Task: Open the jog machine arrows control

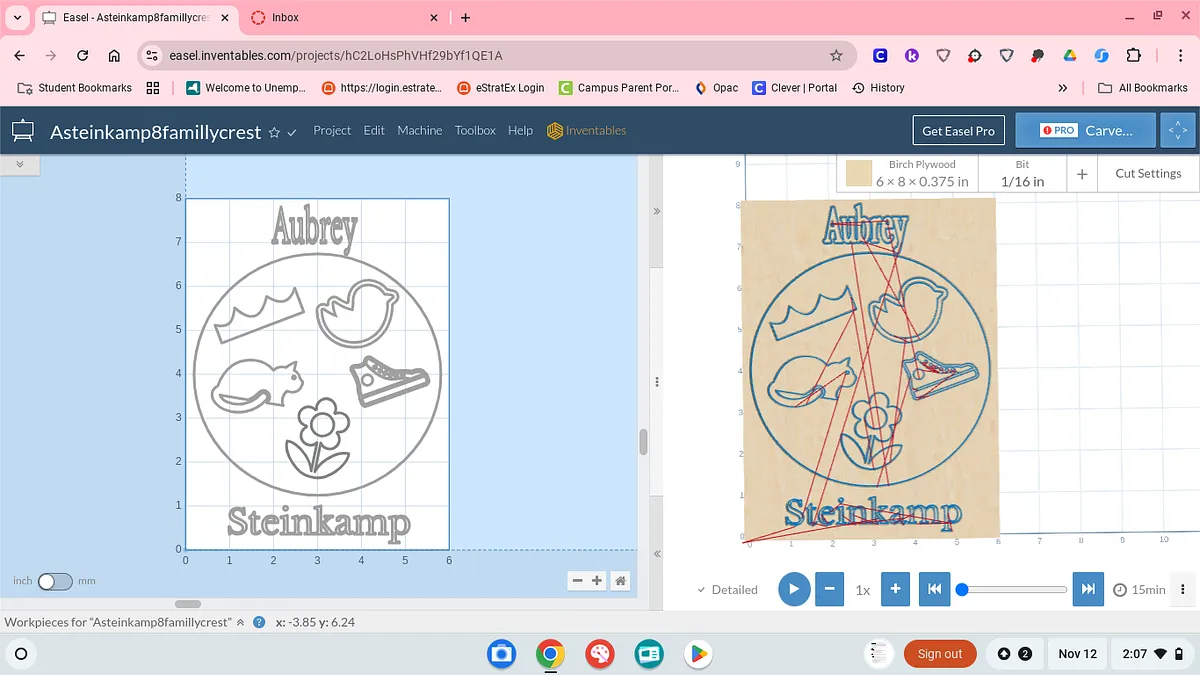Action: click(x=1177, y=131)
